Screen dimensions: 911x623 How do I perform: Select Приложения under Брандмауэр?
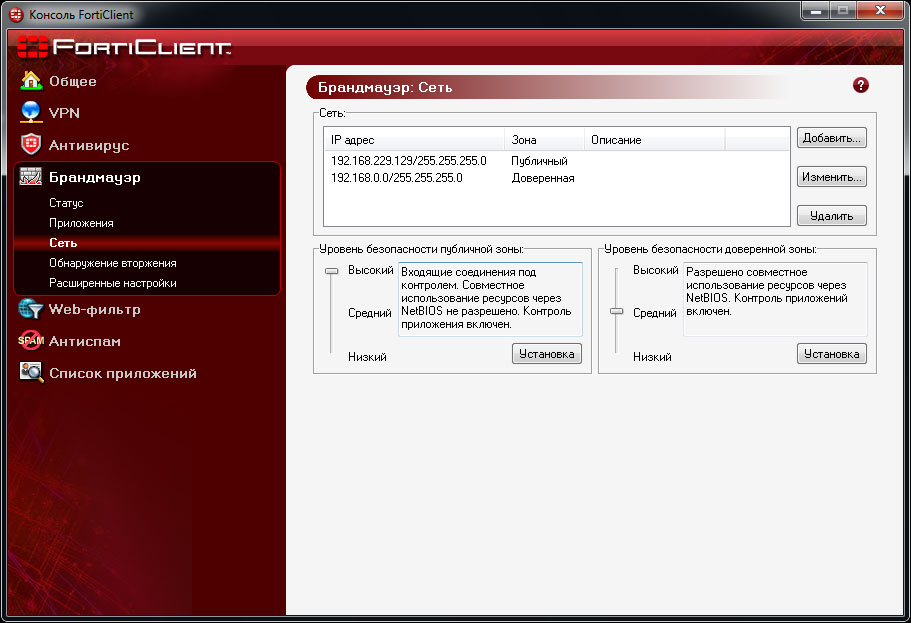[x=81, y=223]
